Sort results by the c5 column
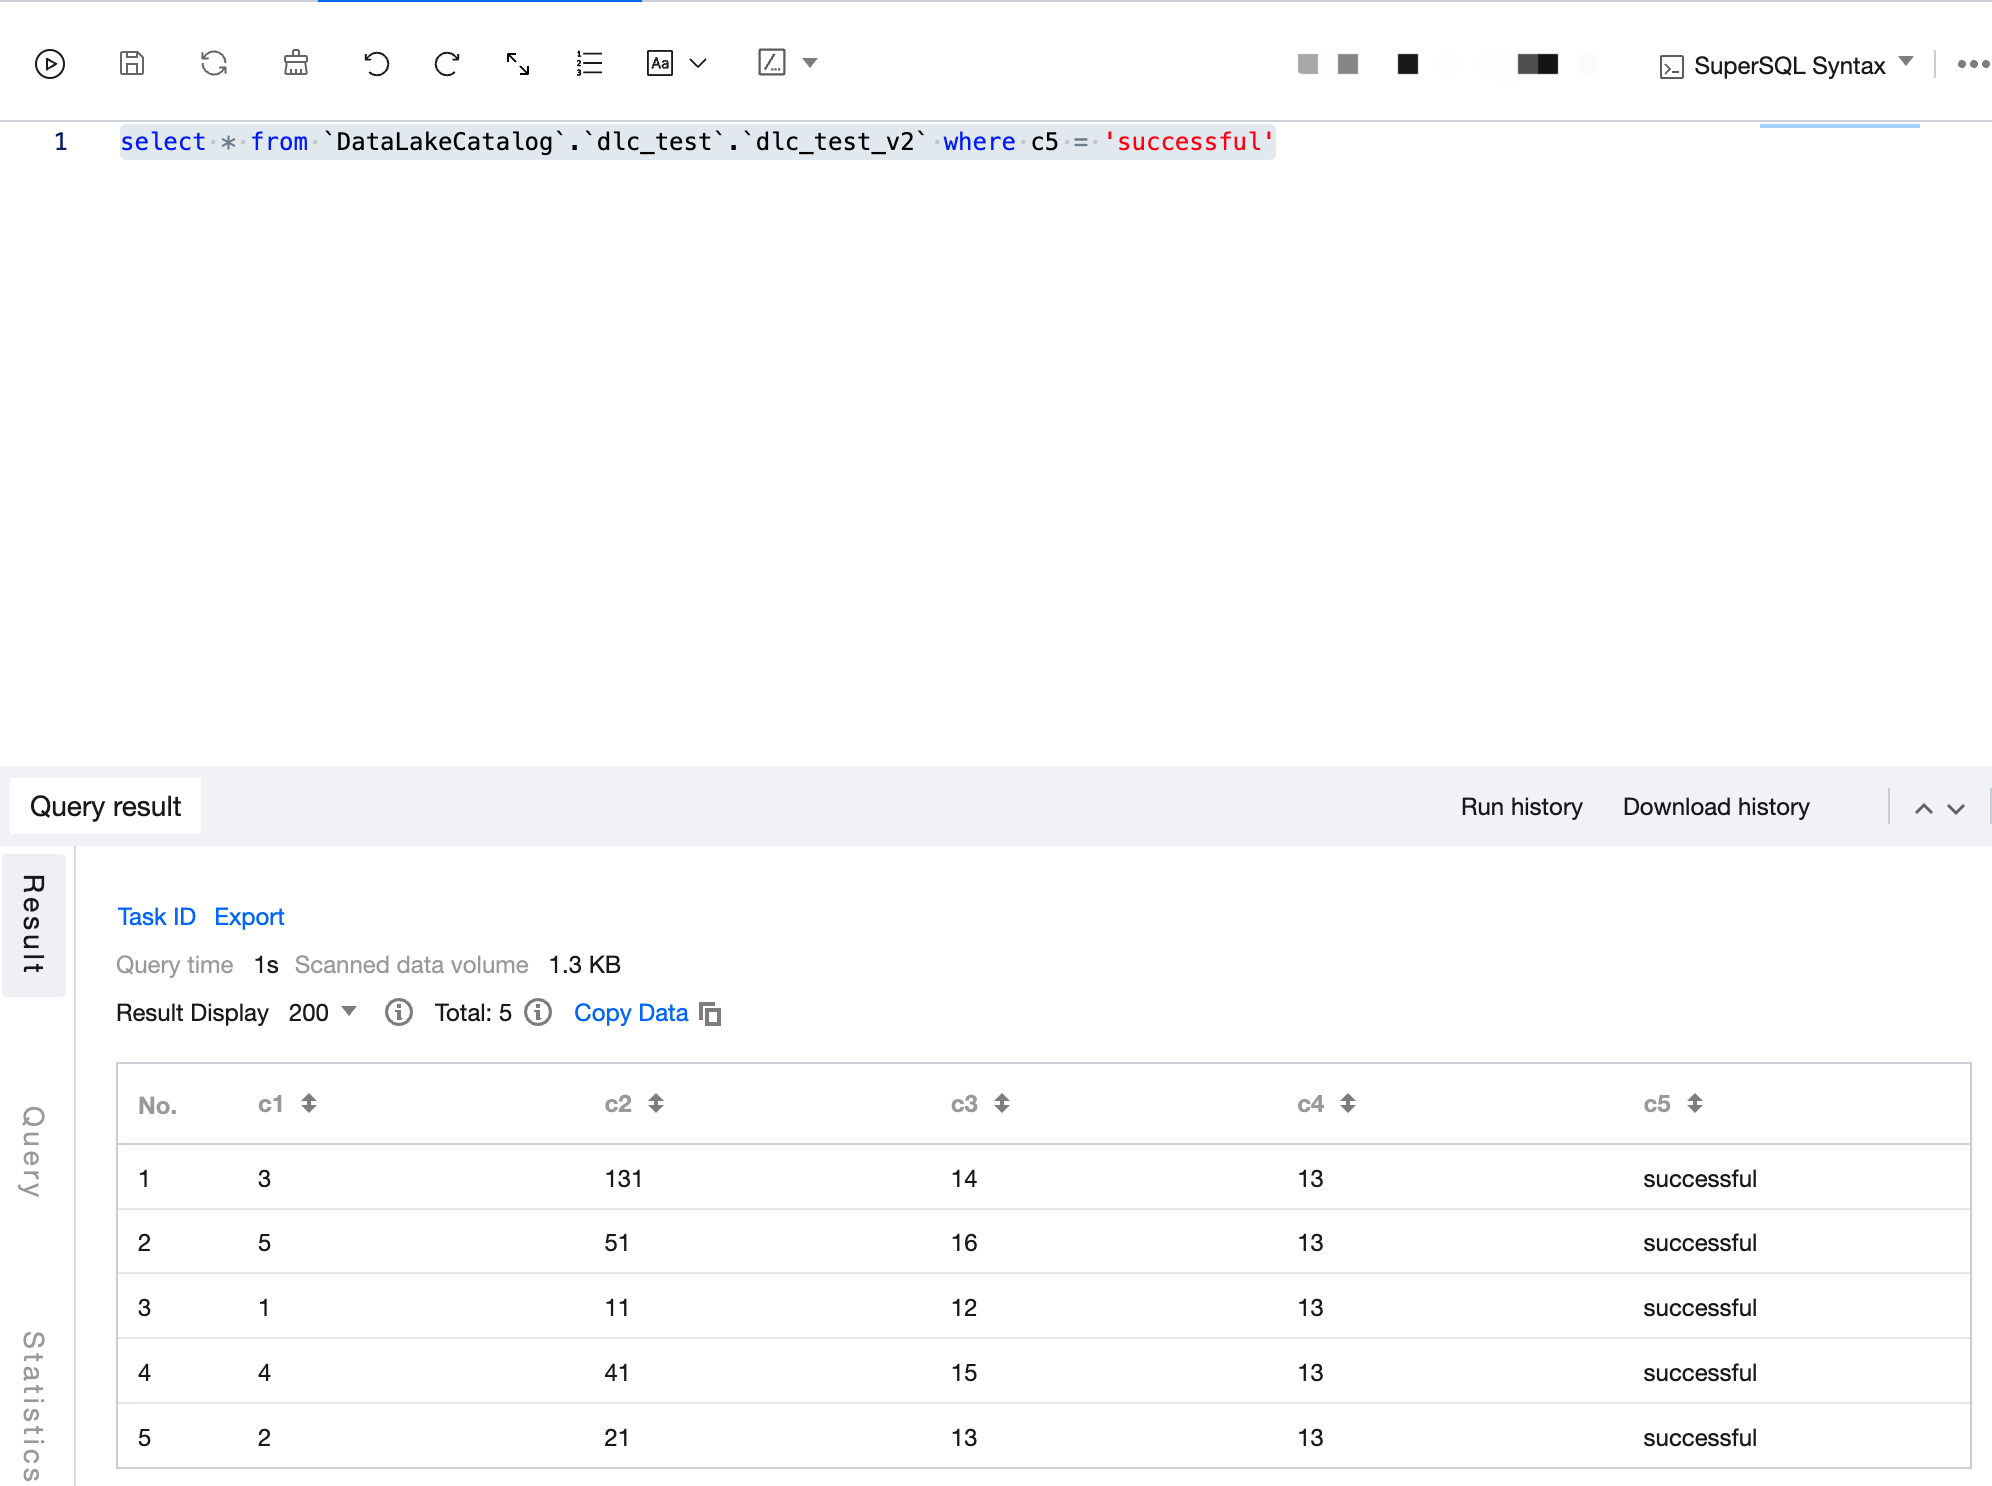Image resolution: width=1992 pixels, height=1486 pixels. coord(1694,1103)
